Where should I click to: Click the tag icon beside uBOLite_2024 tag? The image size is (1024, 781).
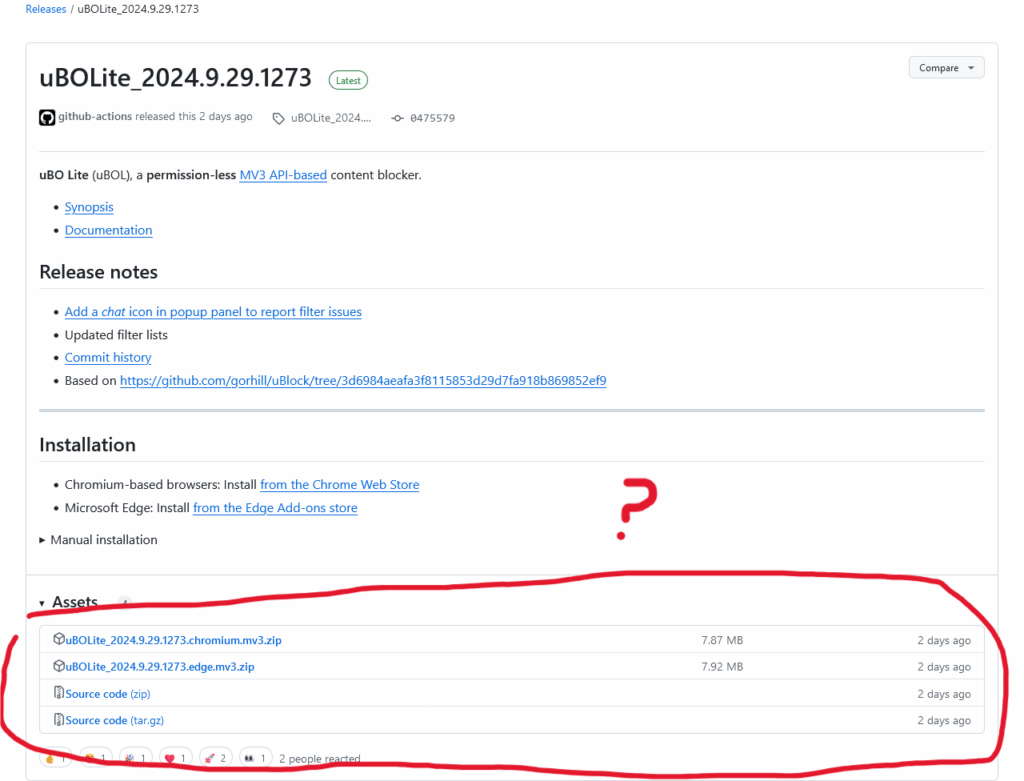pyautogui.click(x=278, y=118)
